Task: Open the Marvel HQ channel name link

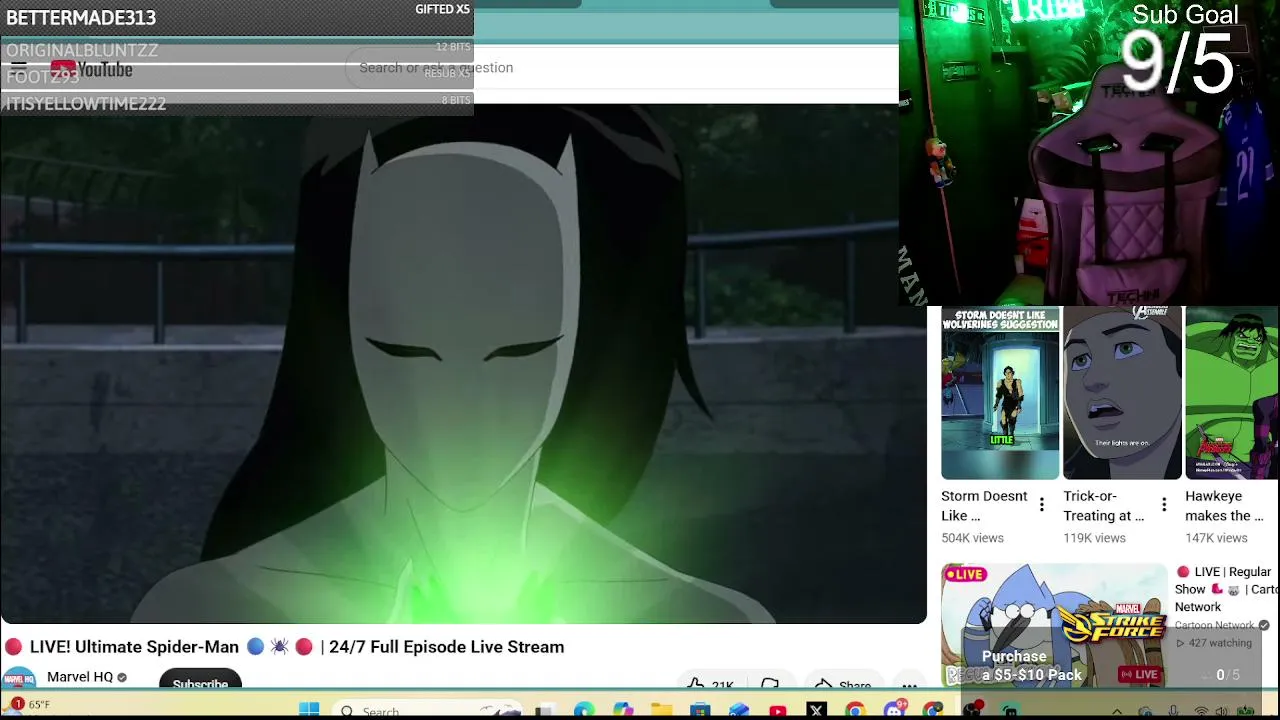Action: 80,677
